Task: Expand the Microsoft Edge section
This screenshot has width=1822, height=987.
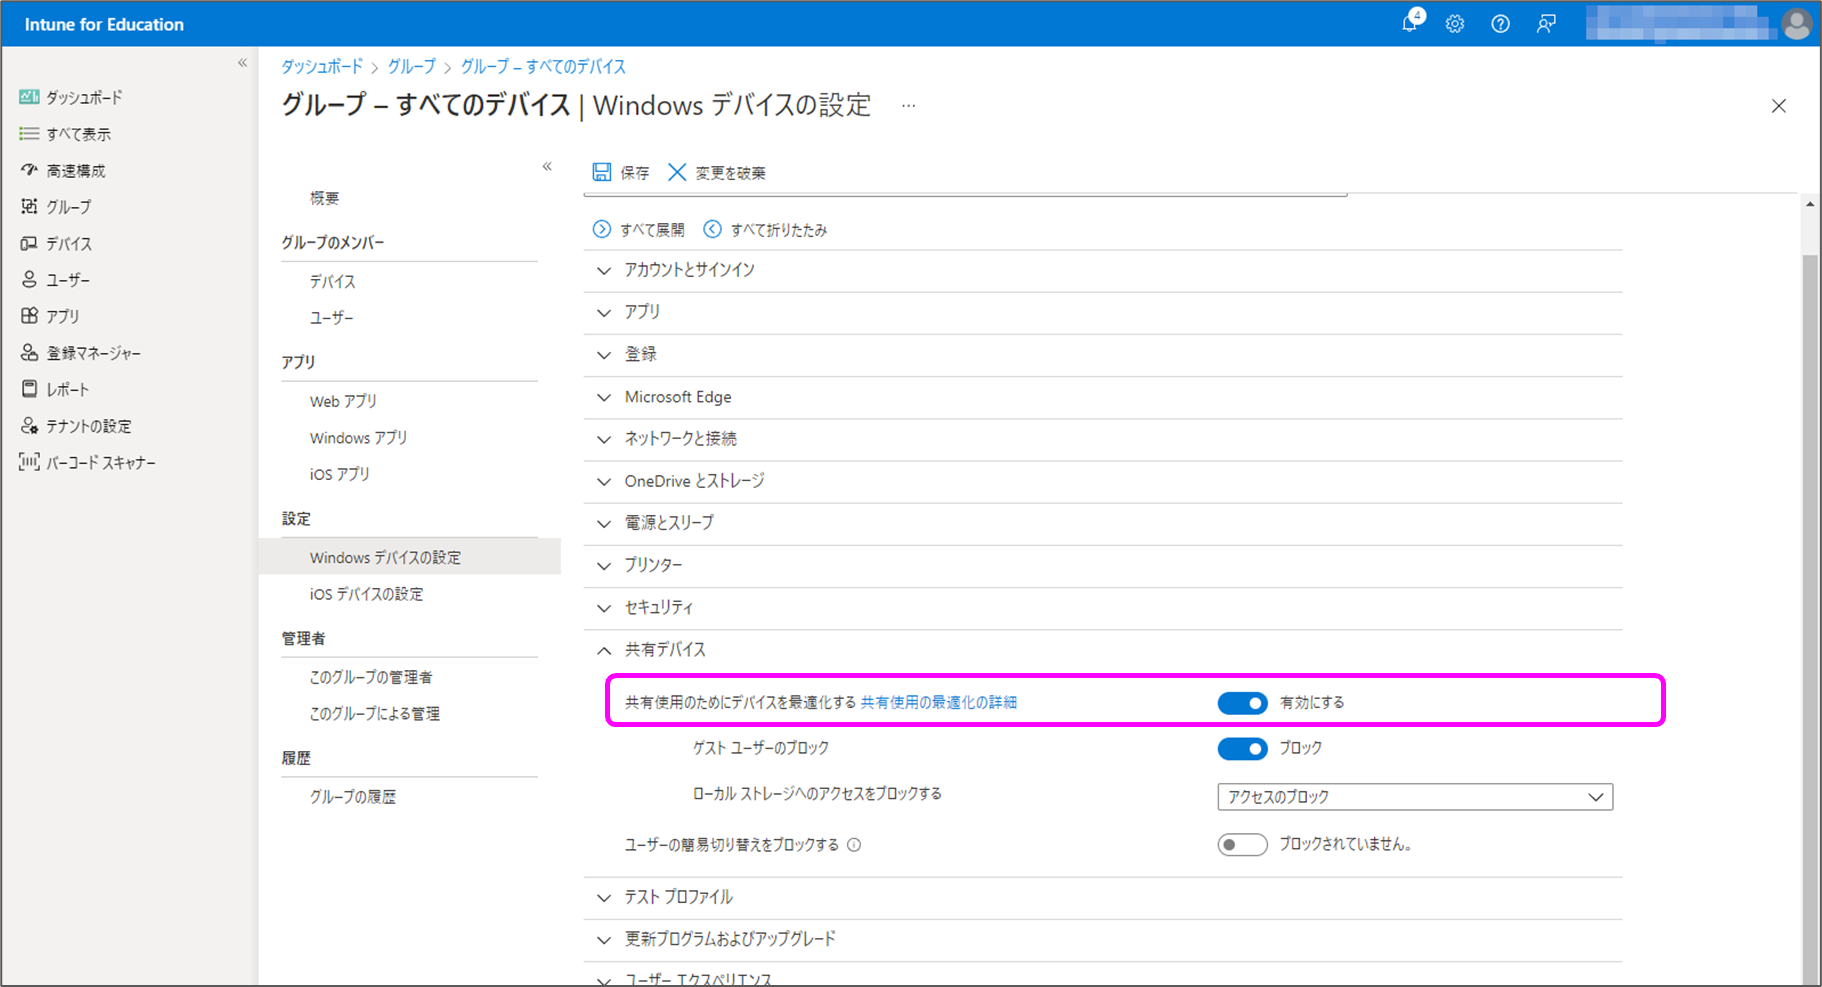Action: pyautogui.click(x=1102, y=397)
